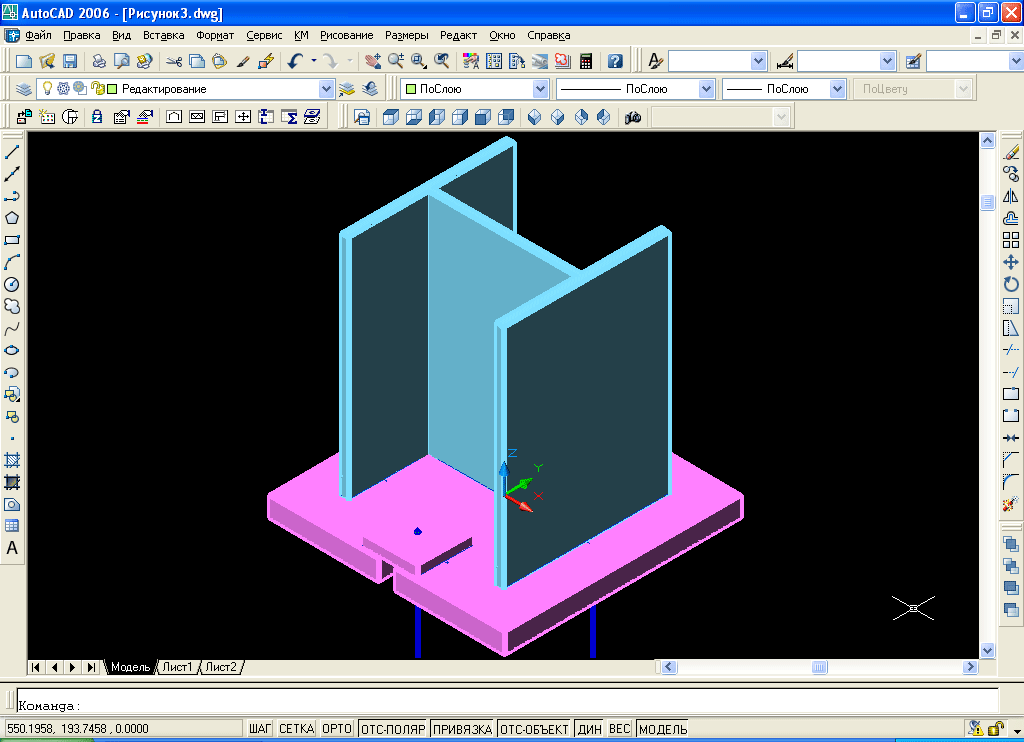Click the Camera view icon
This screenshot has width=1024, height=742.
(633, 118)
